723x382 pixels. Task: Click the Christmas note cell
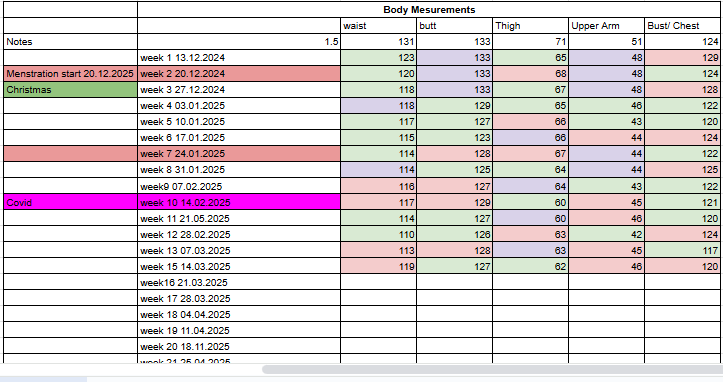click(x=71, y=90)
